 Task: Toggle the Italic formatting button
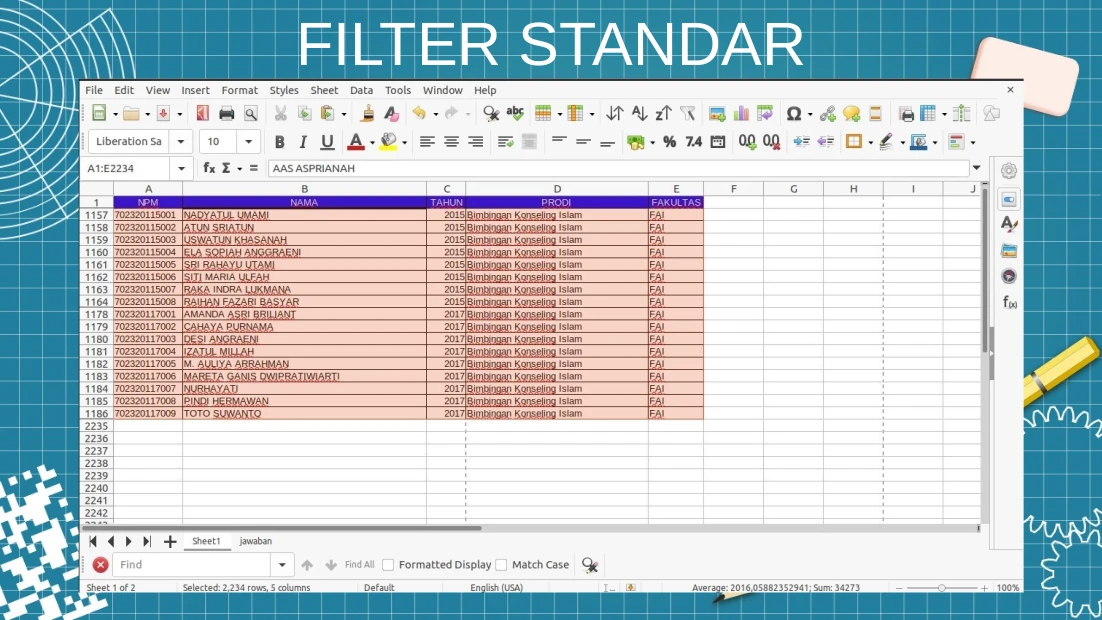(x=303, y=142)
